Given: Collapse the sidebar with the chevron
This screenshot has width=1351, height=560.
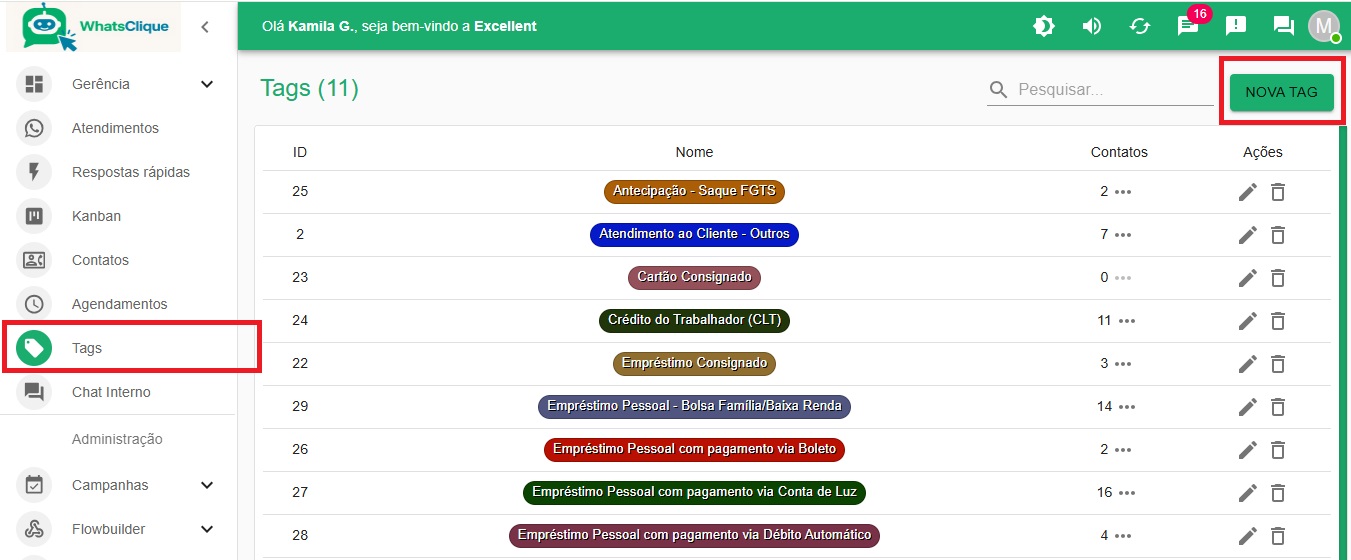Looking at the screenshot, I should (205, 27).
